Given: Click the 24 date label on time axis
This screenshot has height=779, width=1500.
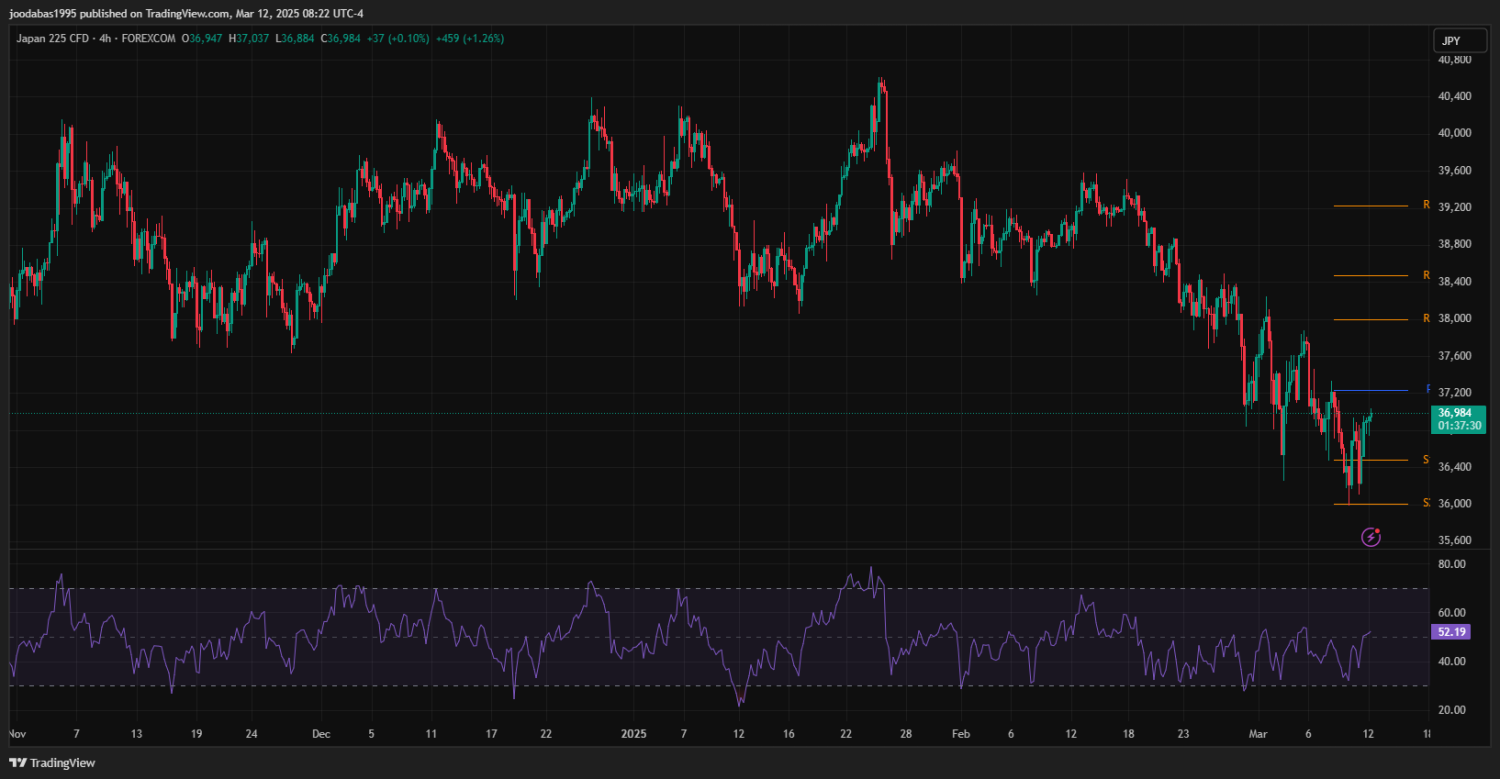Looking at the screenshot, I should [x=252, y=733].
